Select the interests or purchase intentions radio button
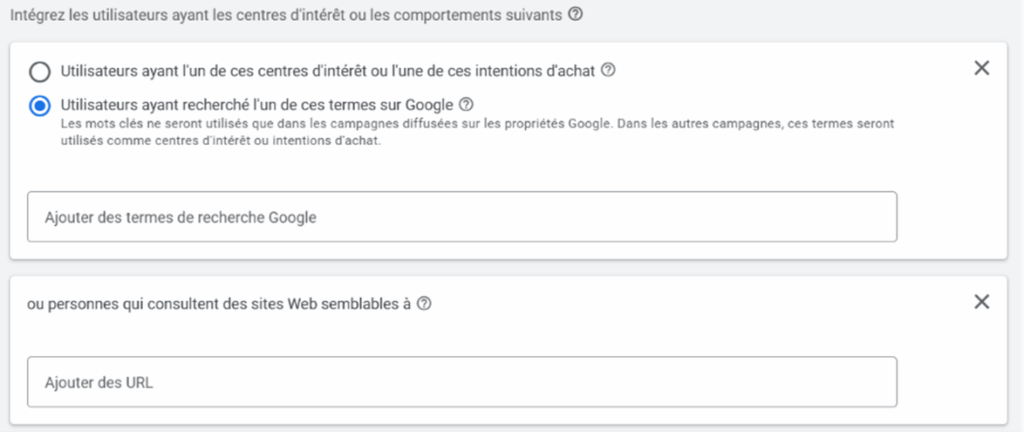Image resolution: width=1024 pixels, height=432 pixels. (40, 72)
